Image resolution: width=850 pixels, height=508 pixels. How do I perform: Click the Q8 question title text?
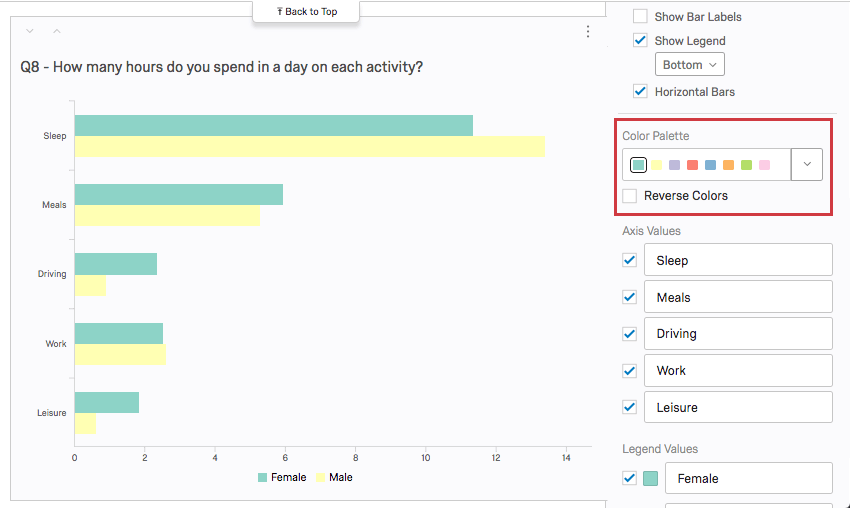pyautogui.click(x=221, y=68)
